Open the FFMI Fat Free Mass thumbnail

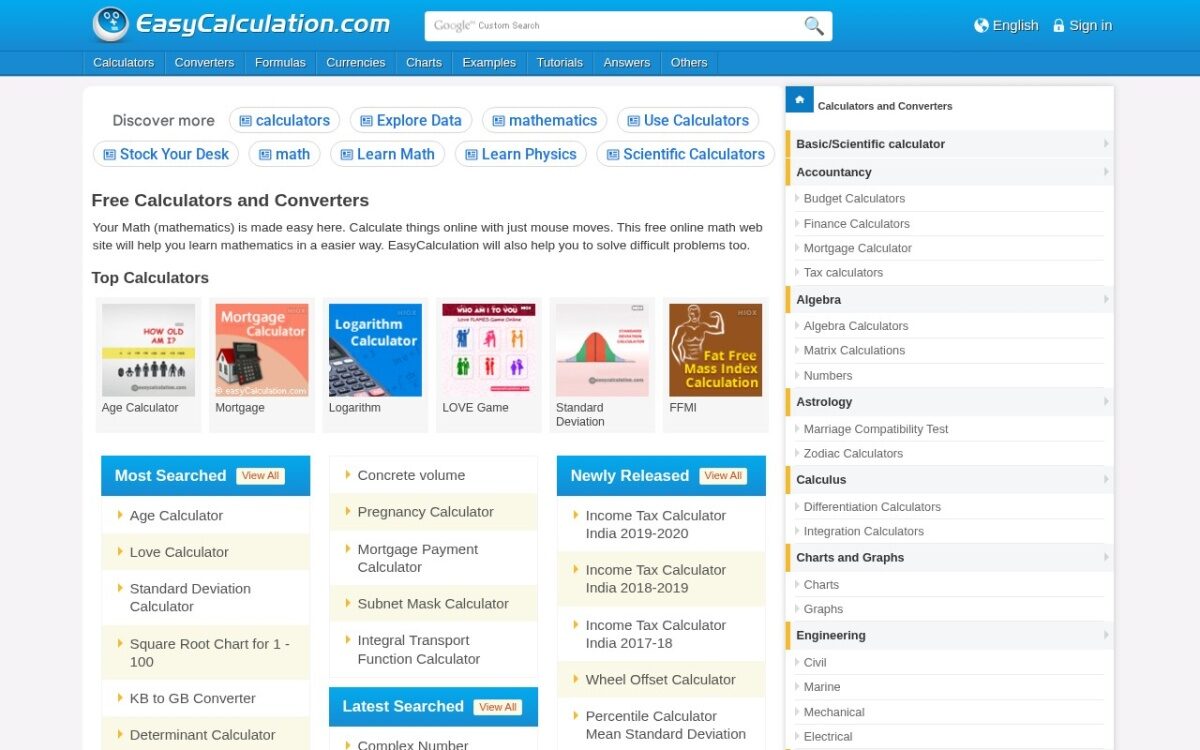coord(716,350)
